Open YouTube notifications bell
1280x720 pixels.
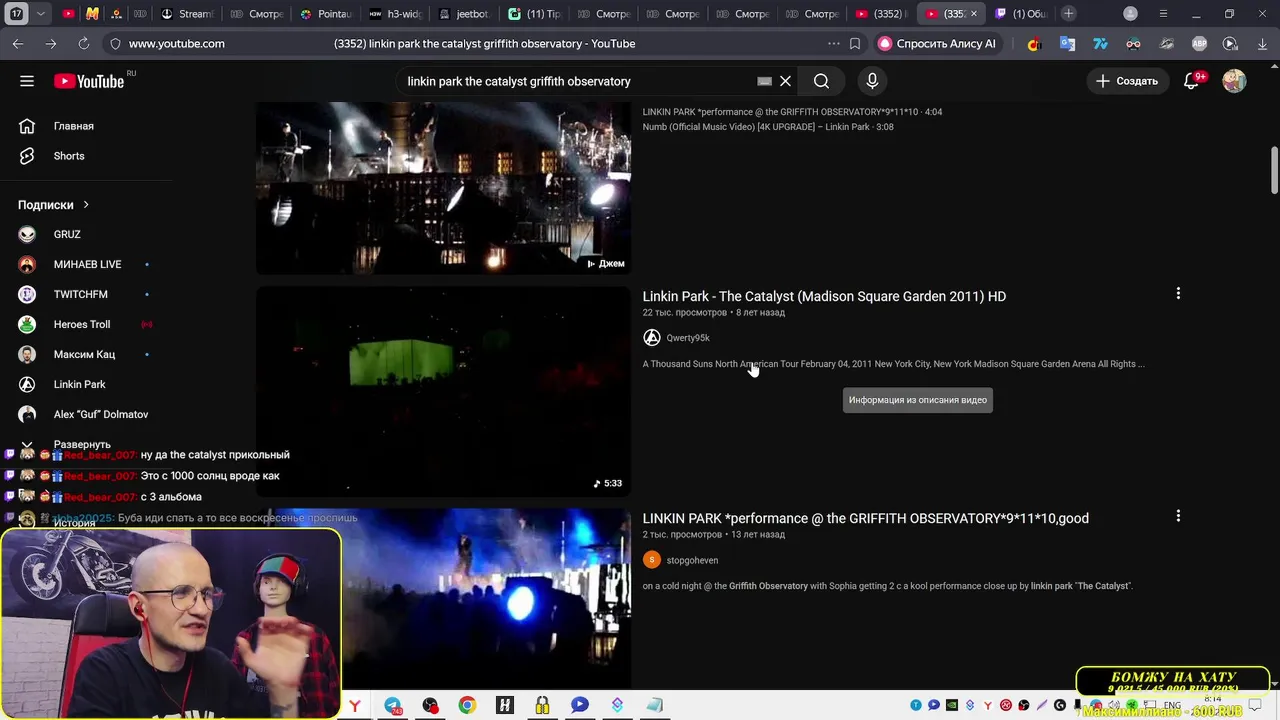pos(1191,81)
